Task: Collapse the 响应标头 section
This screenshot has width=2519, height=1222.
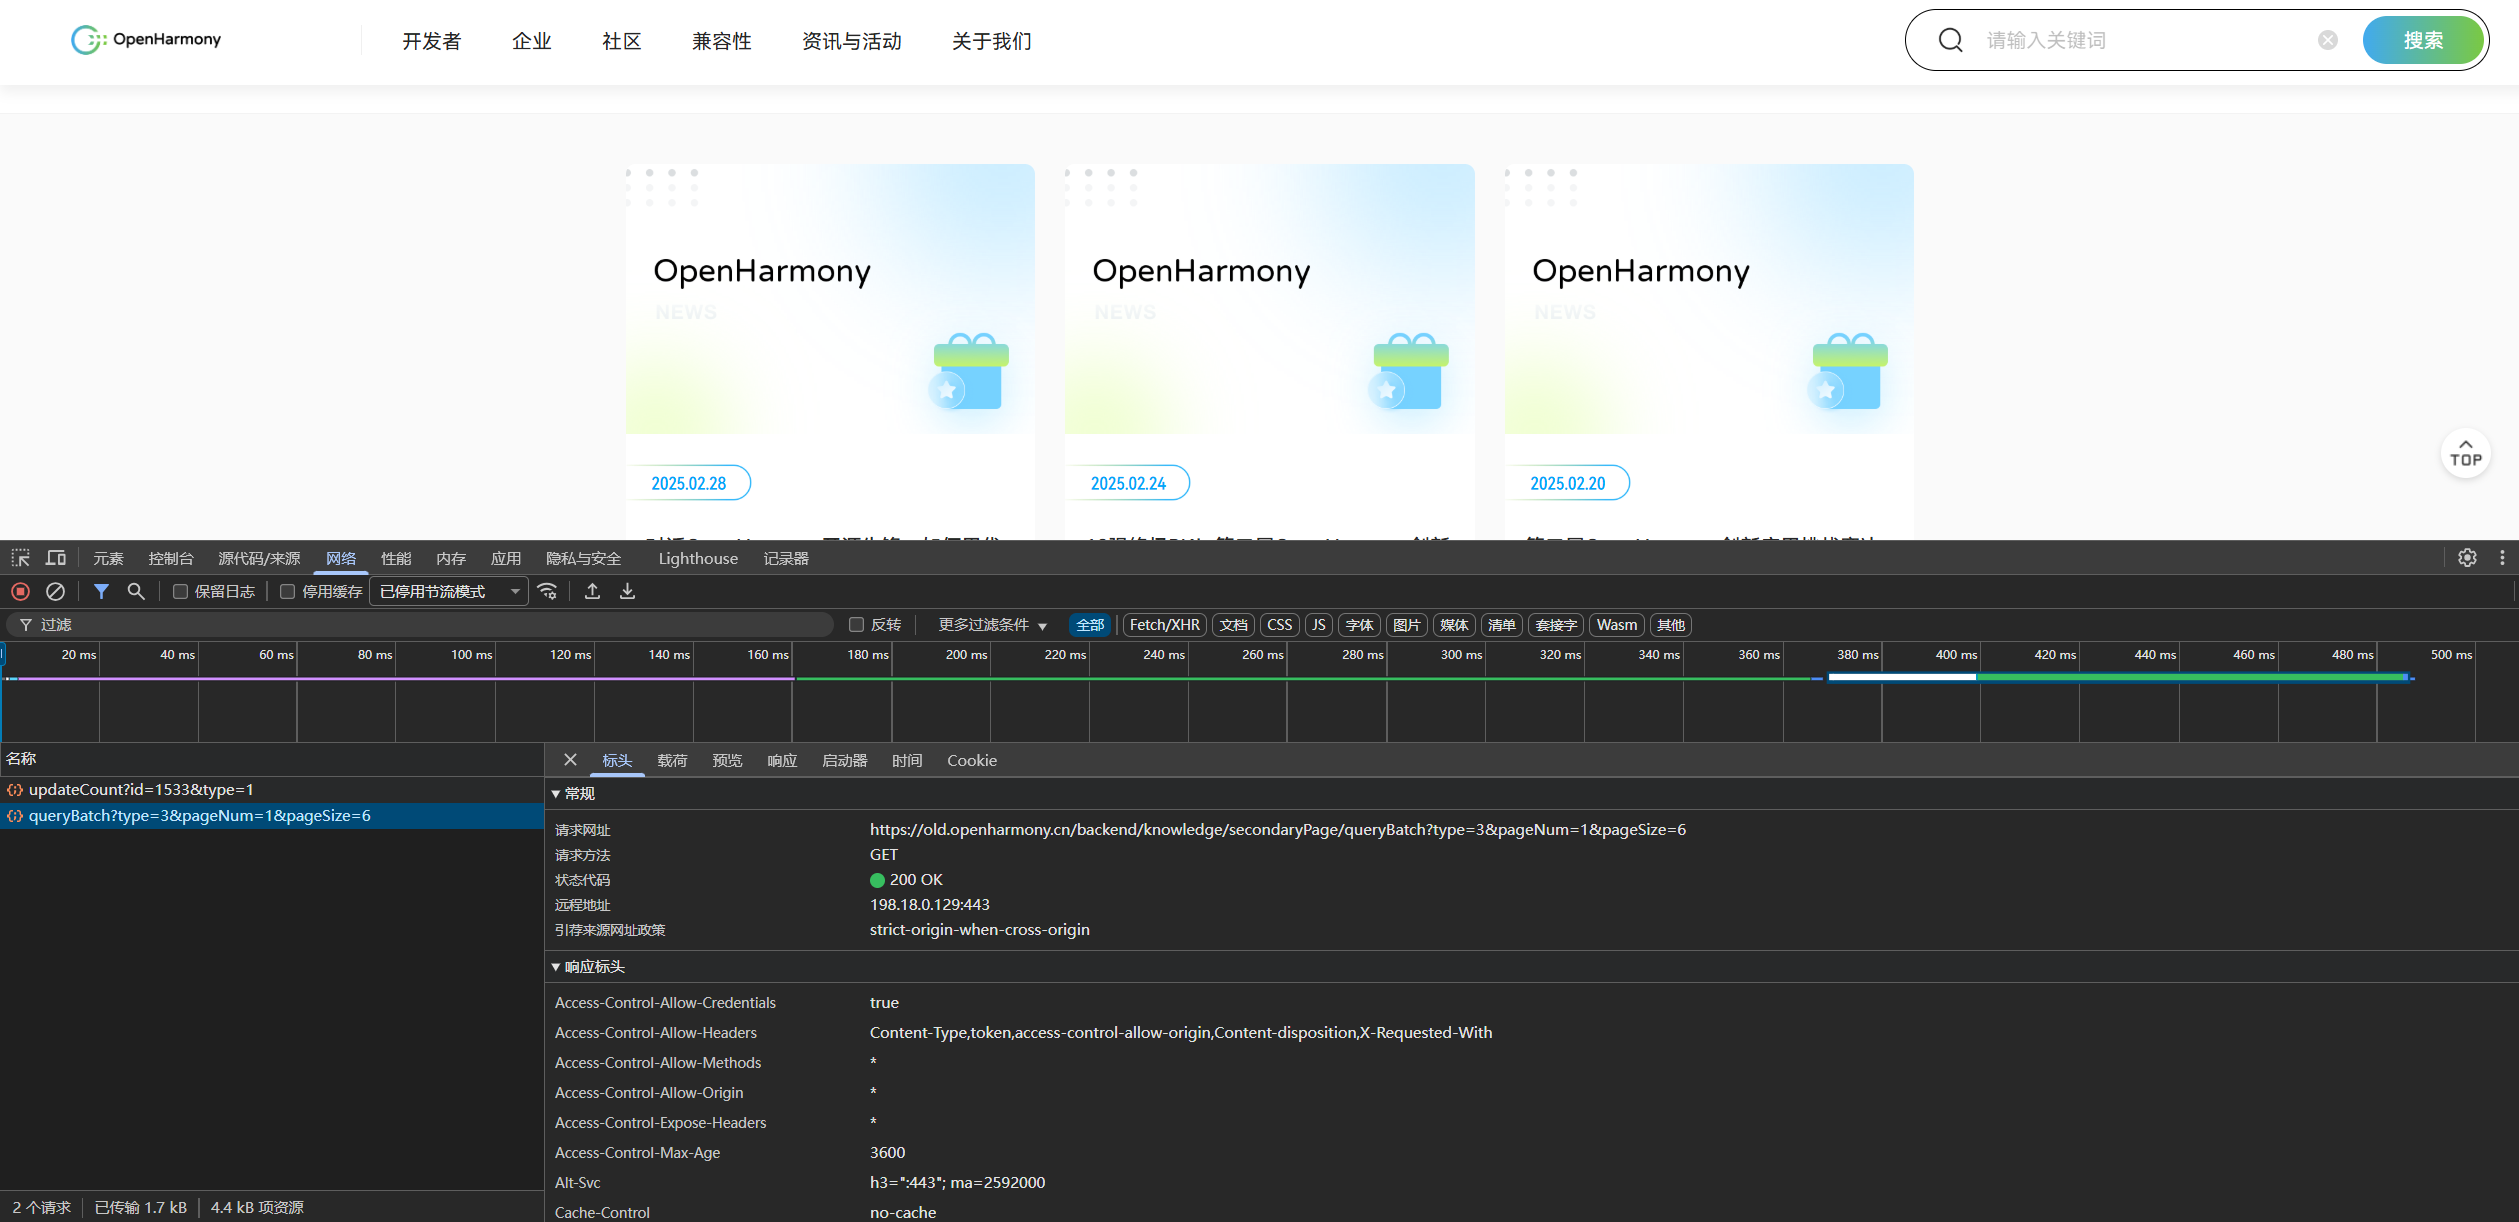Action: 557,967
